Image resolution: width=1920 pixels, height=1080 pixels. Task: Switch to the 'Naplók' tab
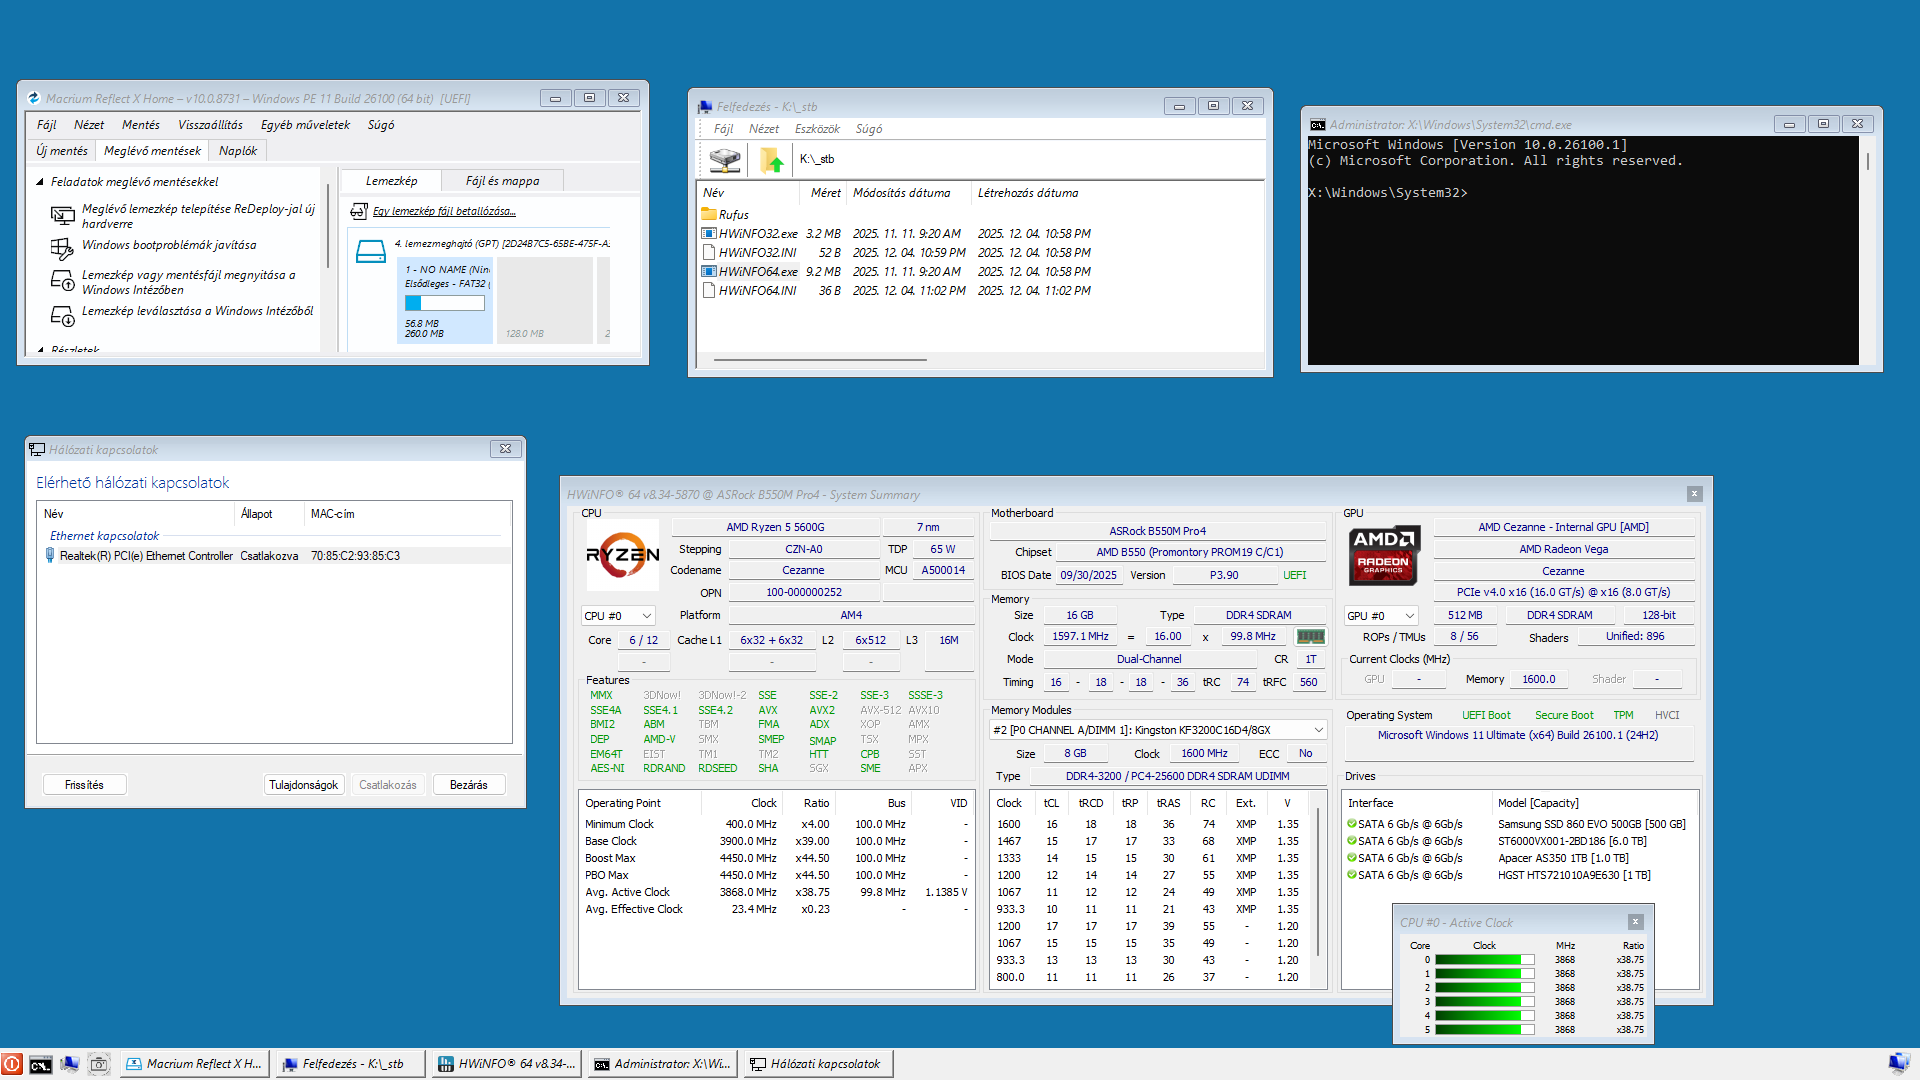coord(238,151)
